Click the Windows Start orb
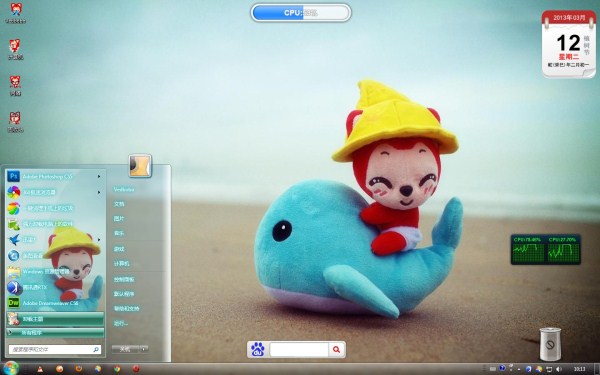Image resolution: width=600 pixels, height=375 pixels. point(10,368)
